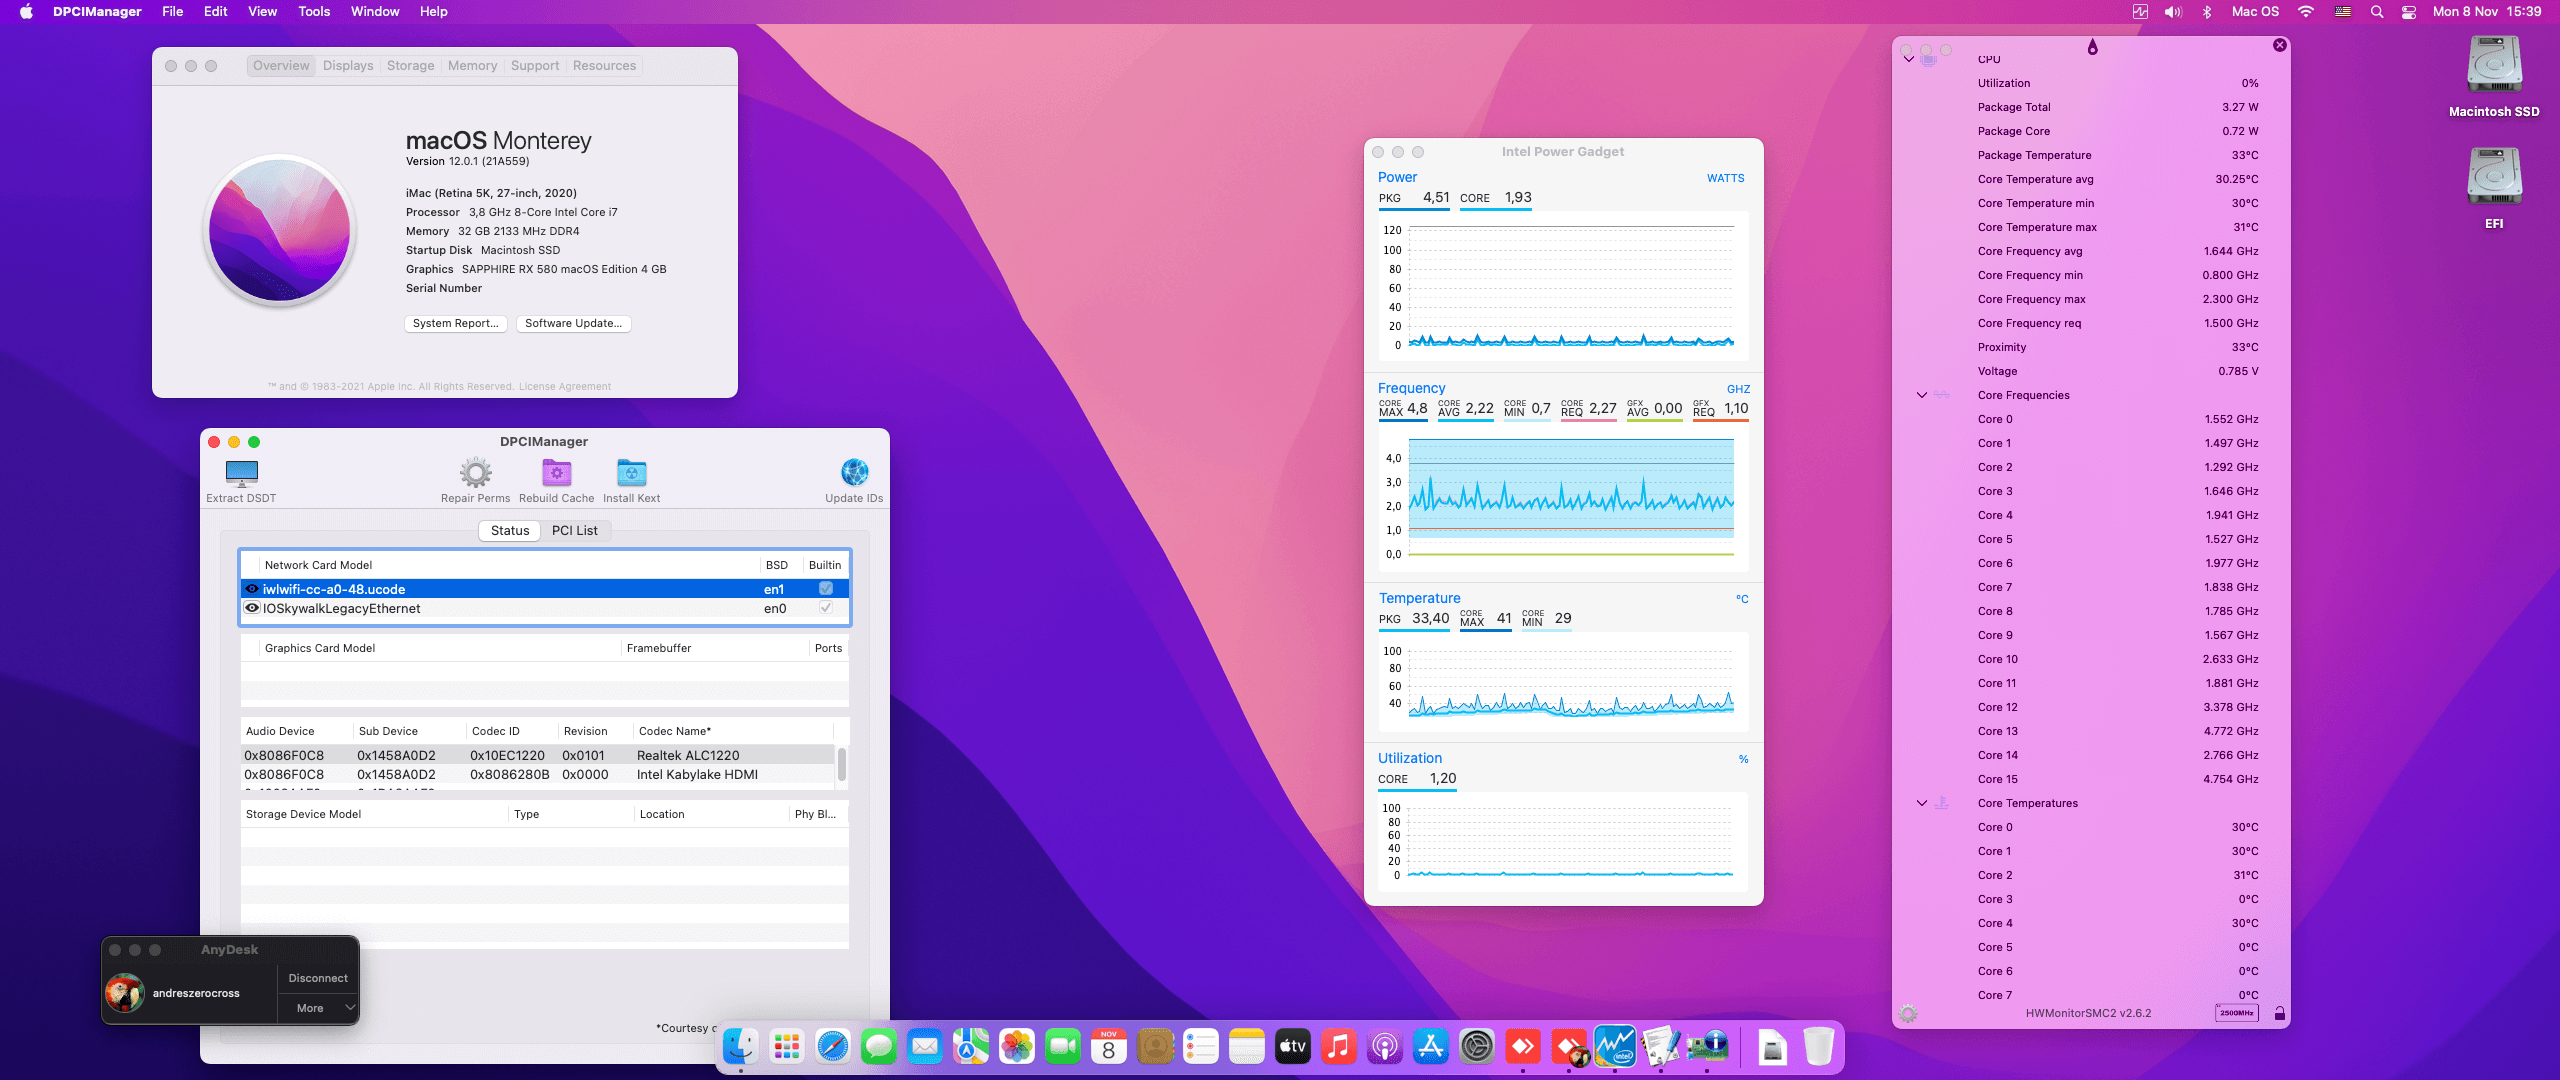The width and height of the screenshot is (2560, 1080).
Task: Open Finder from the Dock
Action: click(741, 1047)
